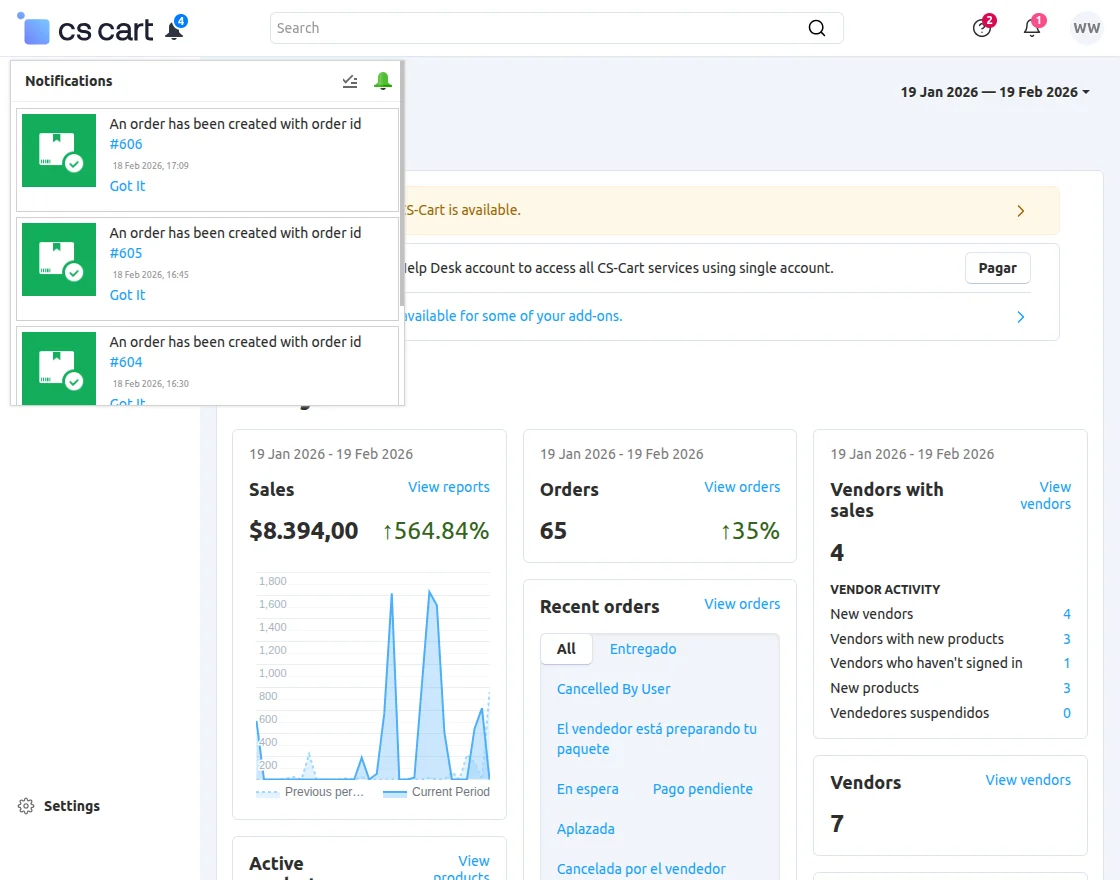Select the All tab in Recent orders

[x=566, y=649]
